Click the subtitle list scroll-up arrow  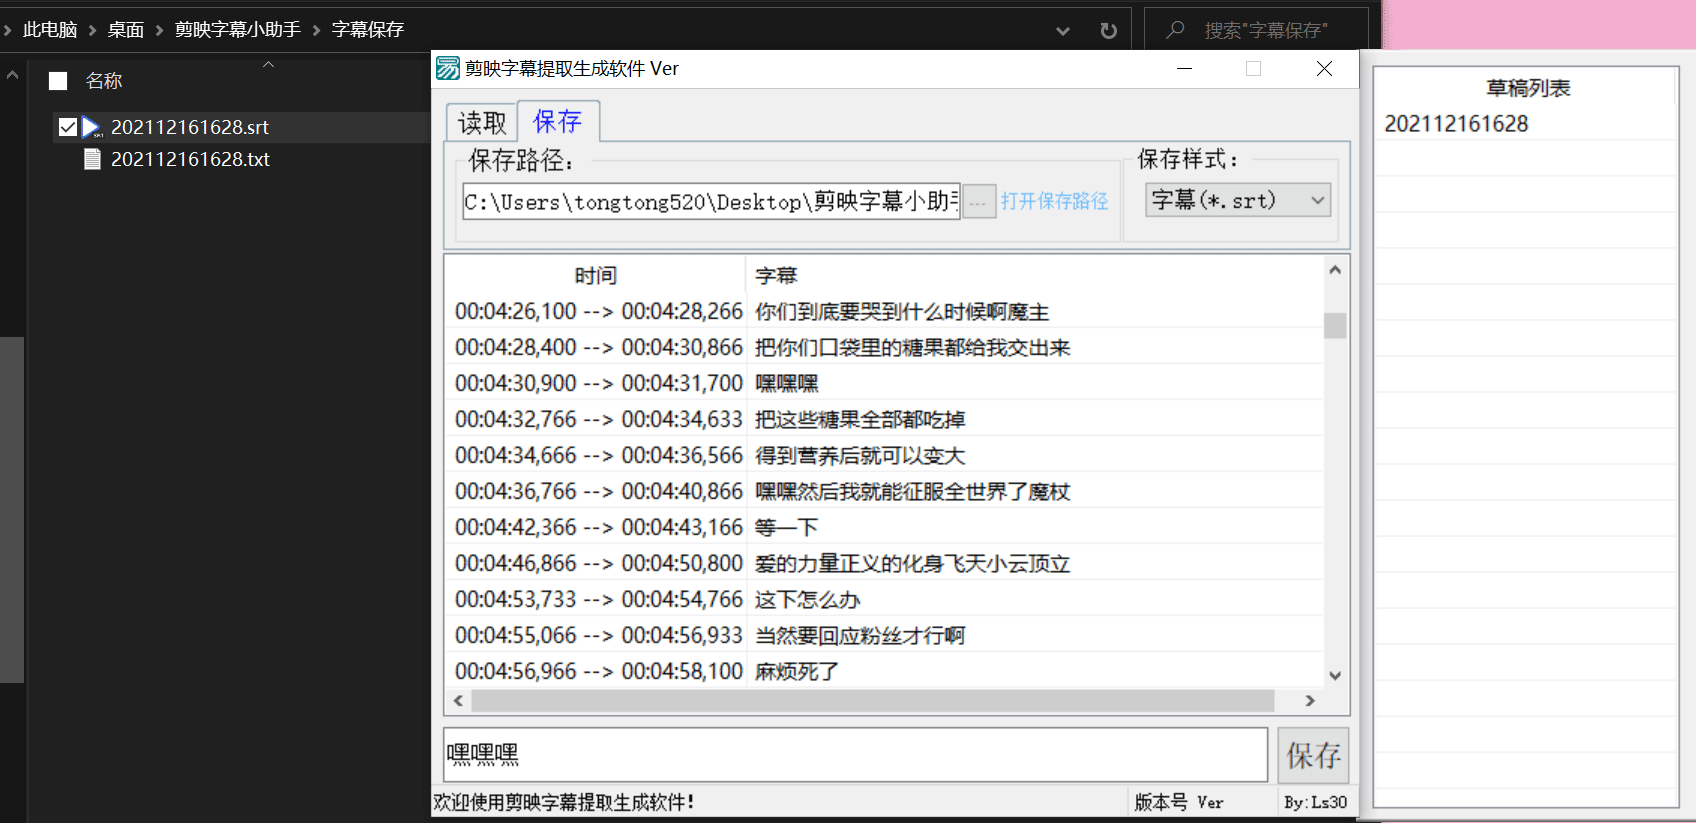(1335, 270)
